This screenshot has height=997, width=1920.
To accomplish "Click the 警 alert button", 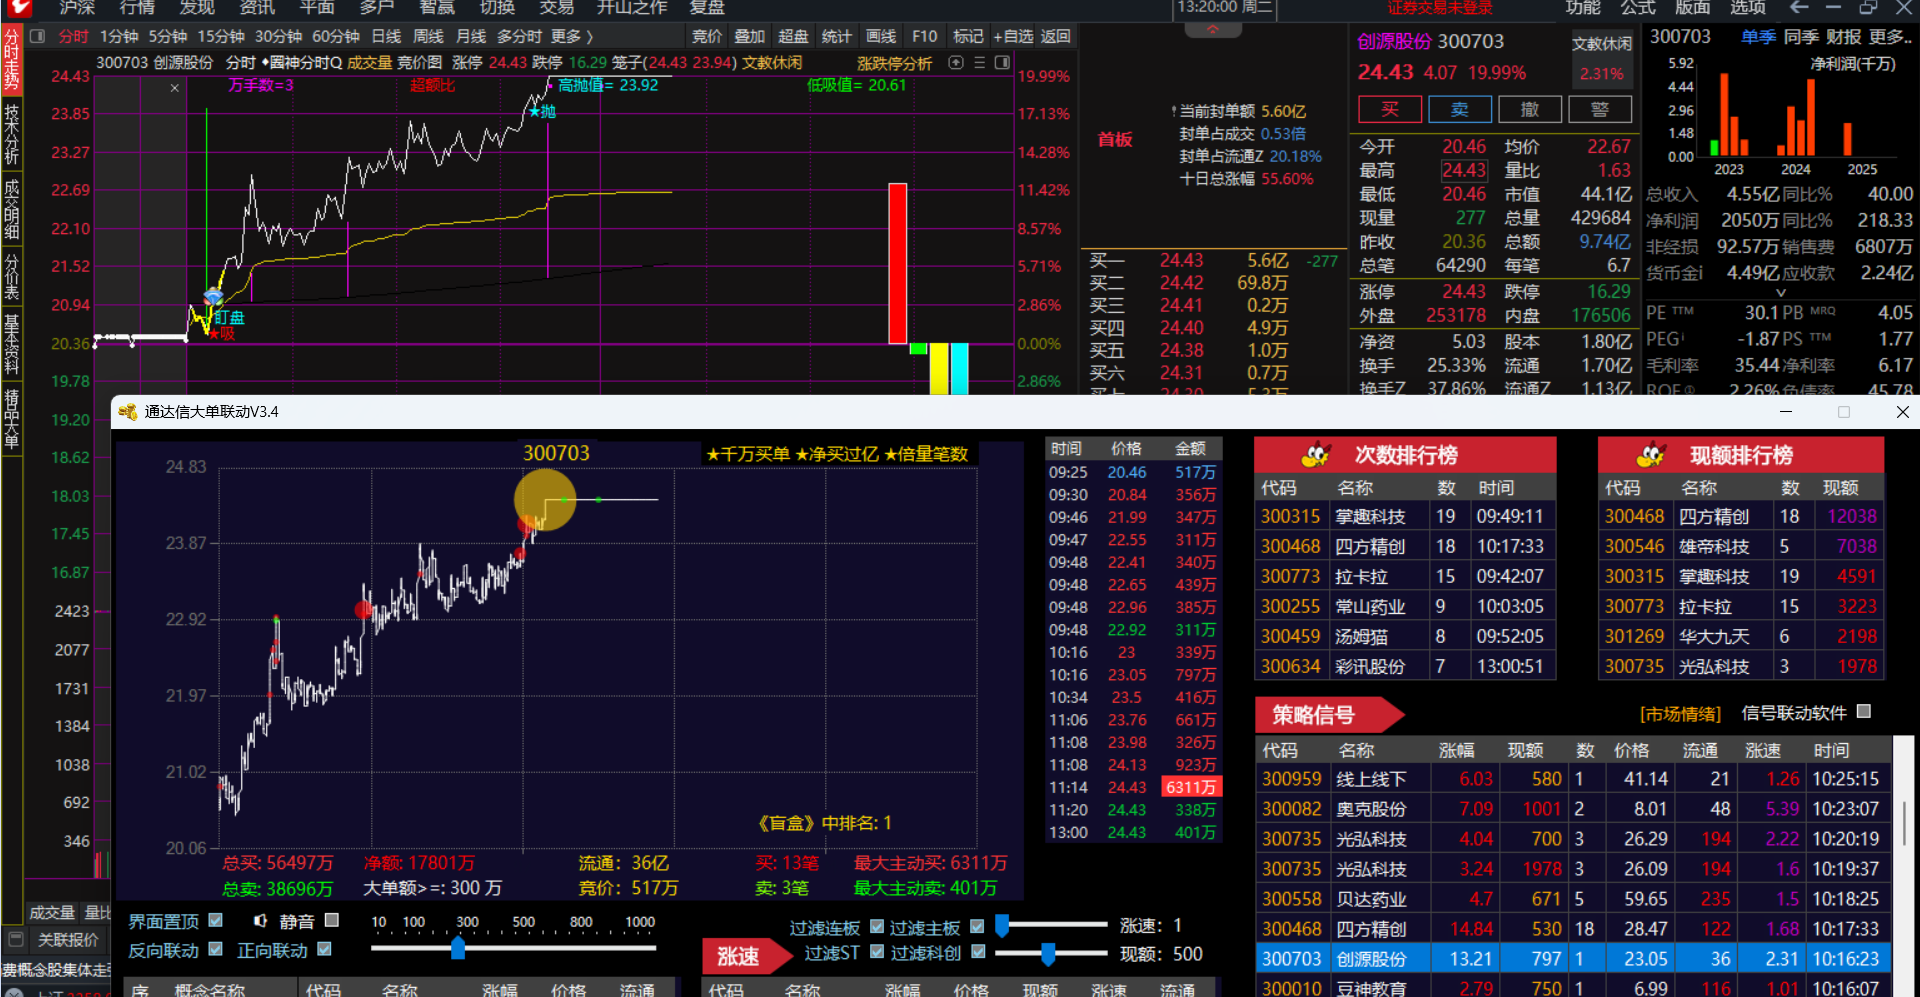I will pos(1600,109).
